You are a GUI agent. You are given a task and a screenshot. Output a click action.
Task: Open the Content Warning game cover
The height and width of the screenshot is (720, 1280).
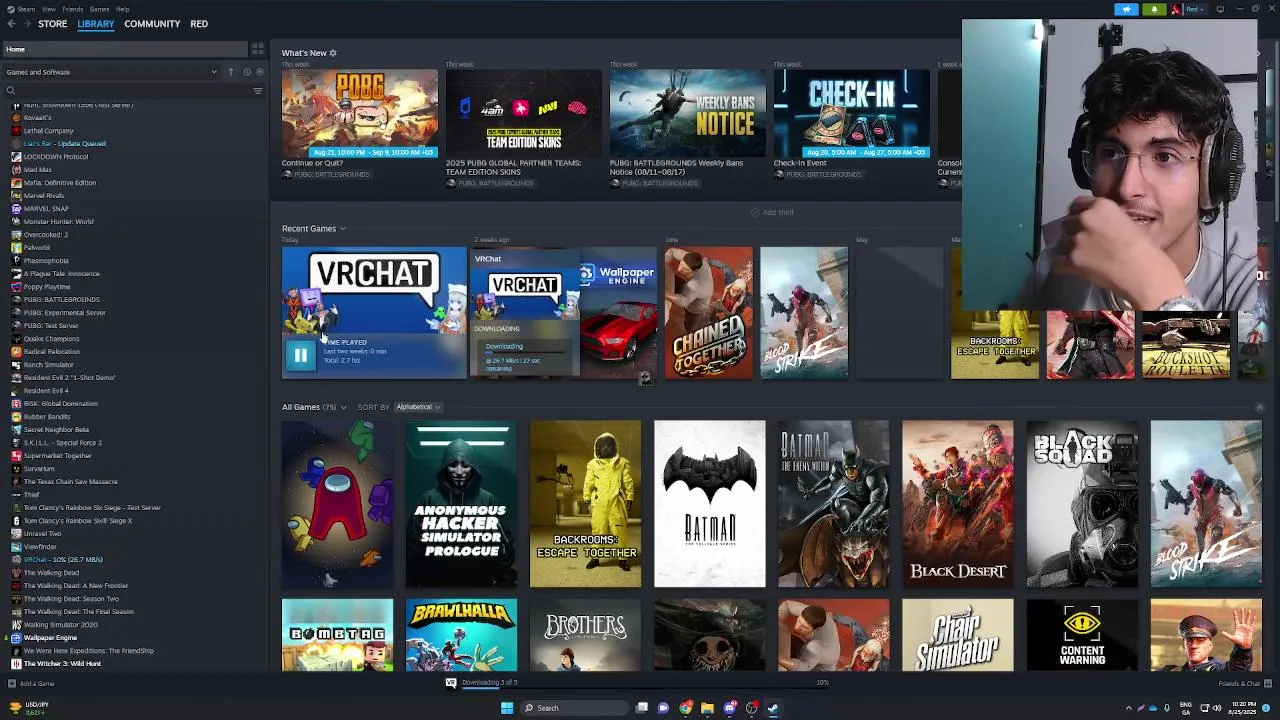pyautogui.click(x=1081, y=635)
